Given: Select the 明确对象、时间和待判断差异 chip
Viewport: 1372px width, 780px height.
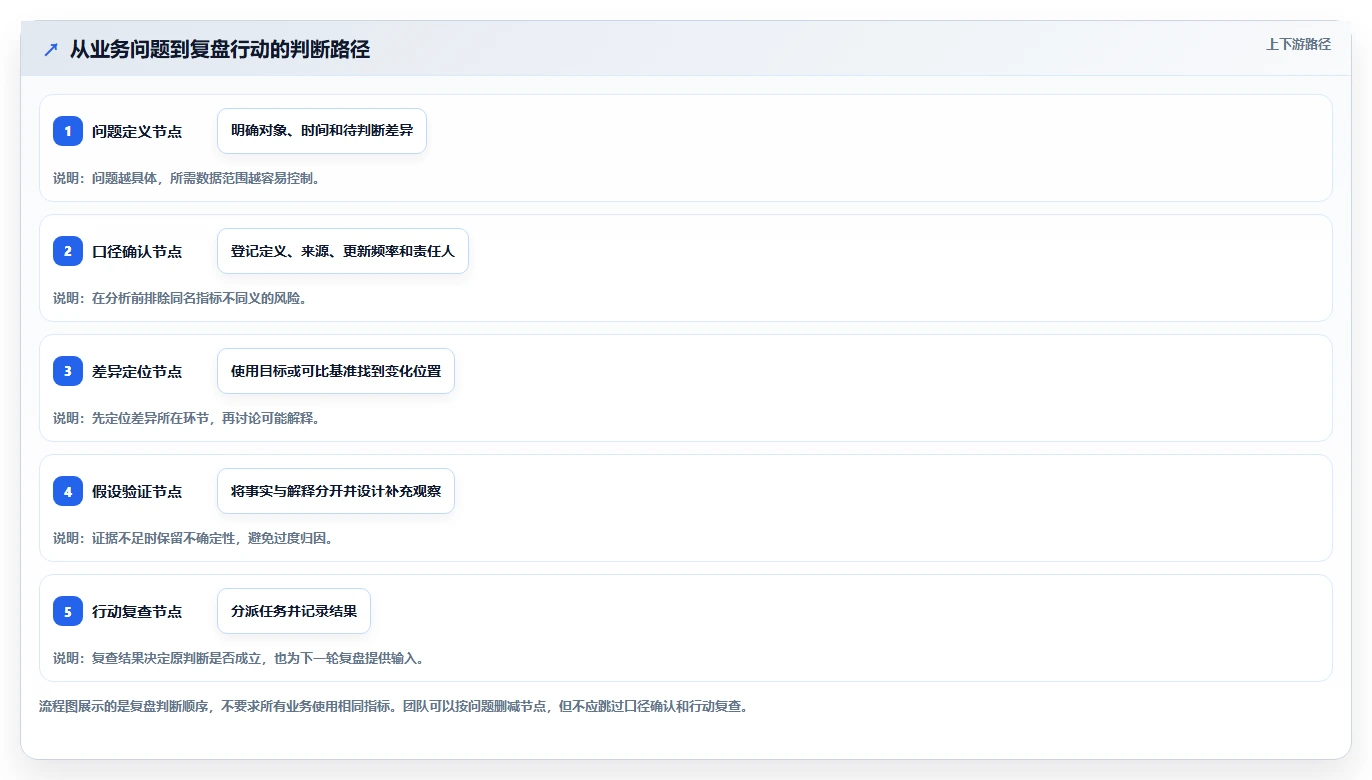Looking at the screenshot, I should click(x=322, y=131).
